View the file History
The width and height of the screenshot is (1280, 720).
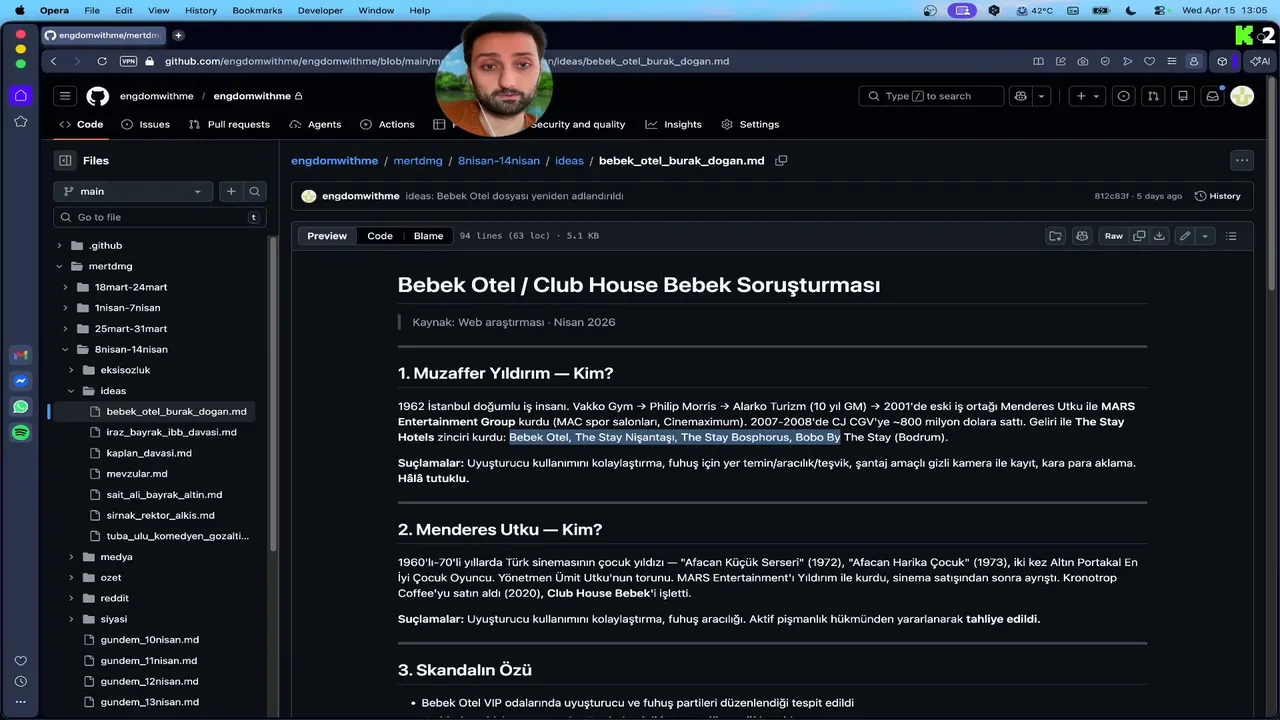pos(1217,196)
